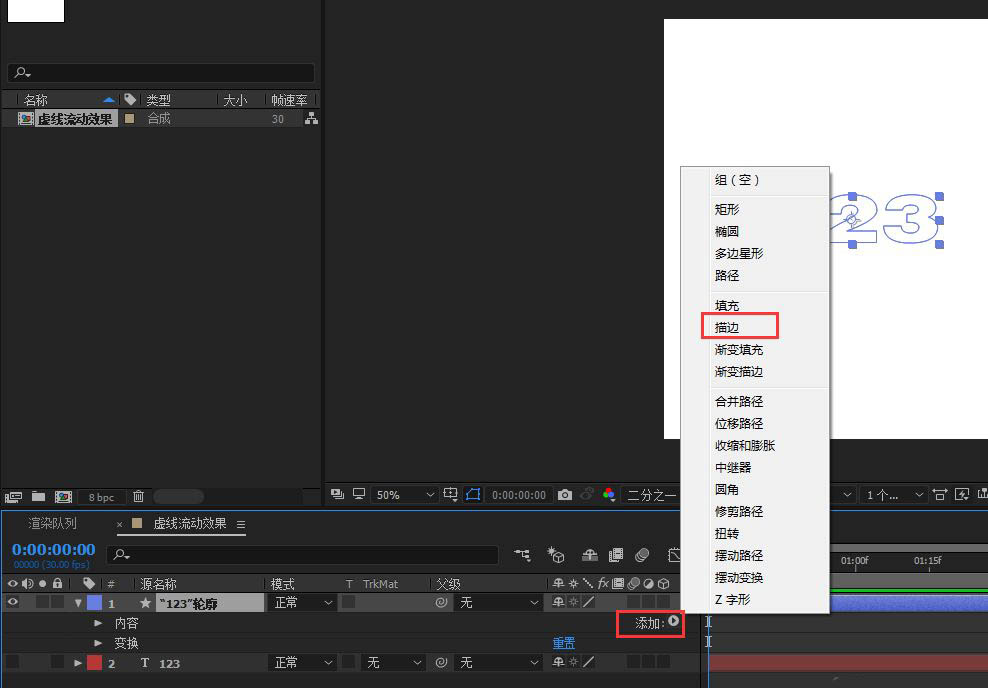This screenshot has height=688, width=988.
Task: Select the show channels color icon
Action: [611, 494]
